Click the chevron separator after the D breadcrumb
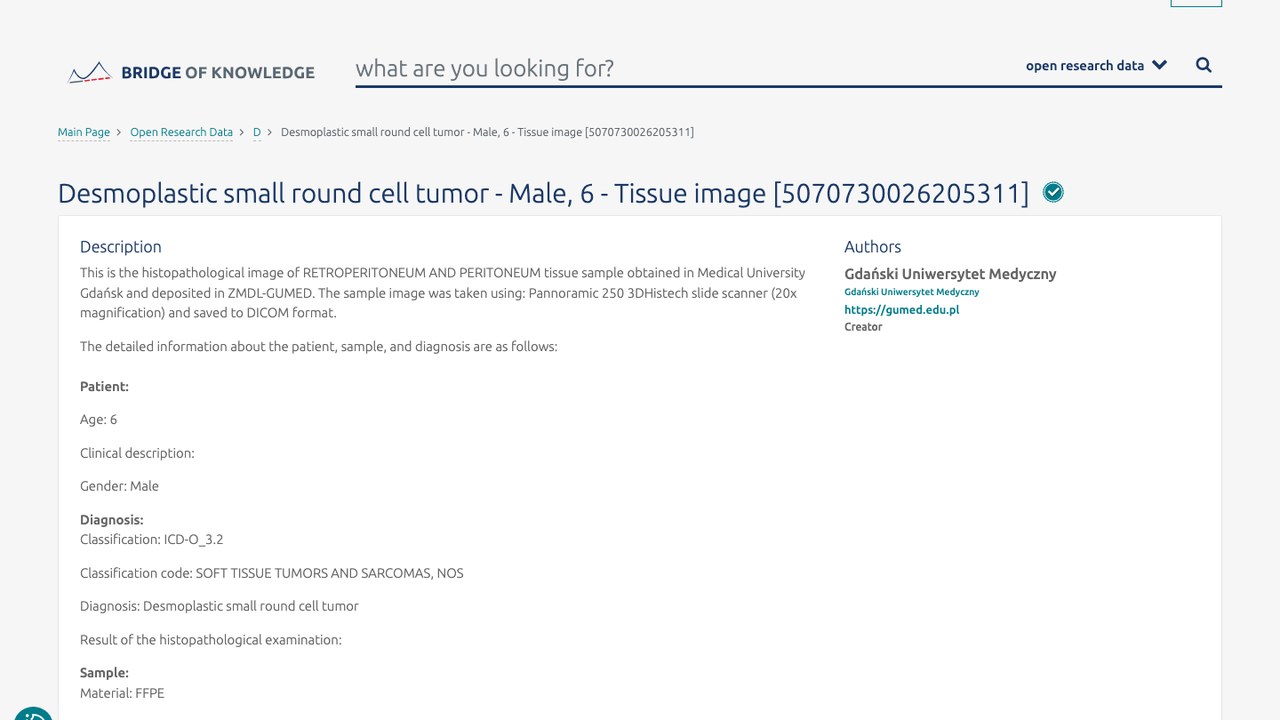Screen dimensions: 1280x720 click(270, 132)
